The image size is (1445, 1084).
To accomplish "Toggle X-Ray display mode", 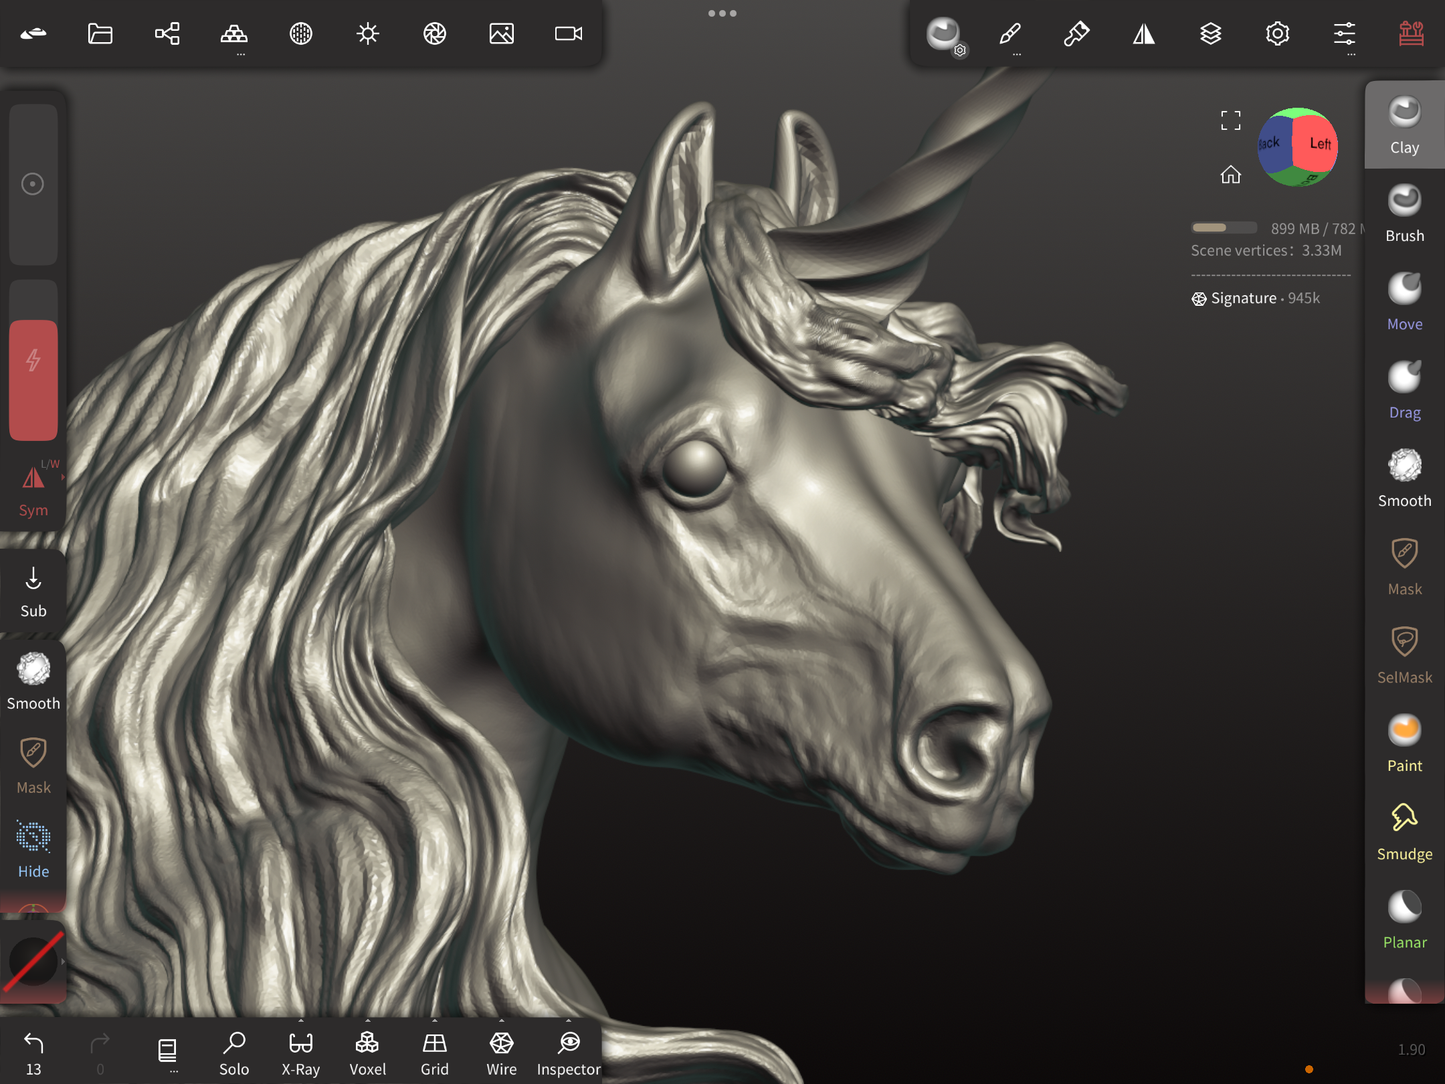I will [301, 1053].
